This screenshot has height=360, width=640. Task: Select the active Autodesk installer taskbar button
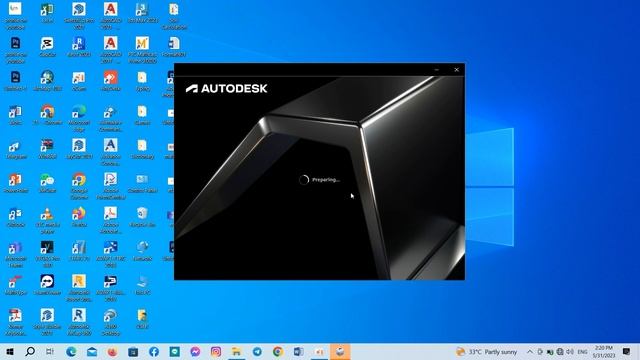340,351
